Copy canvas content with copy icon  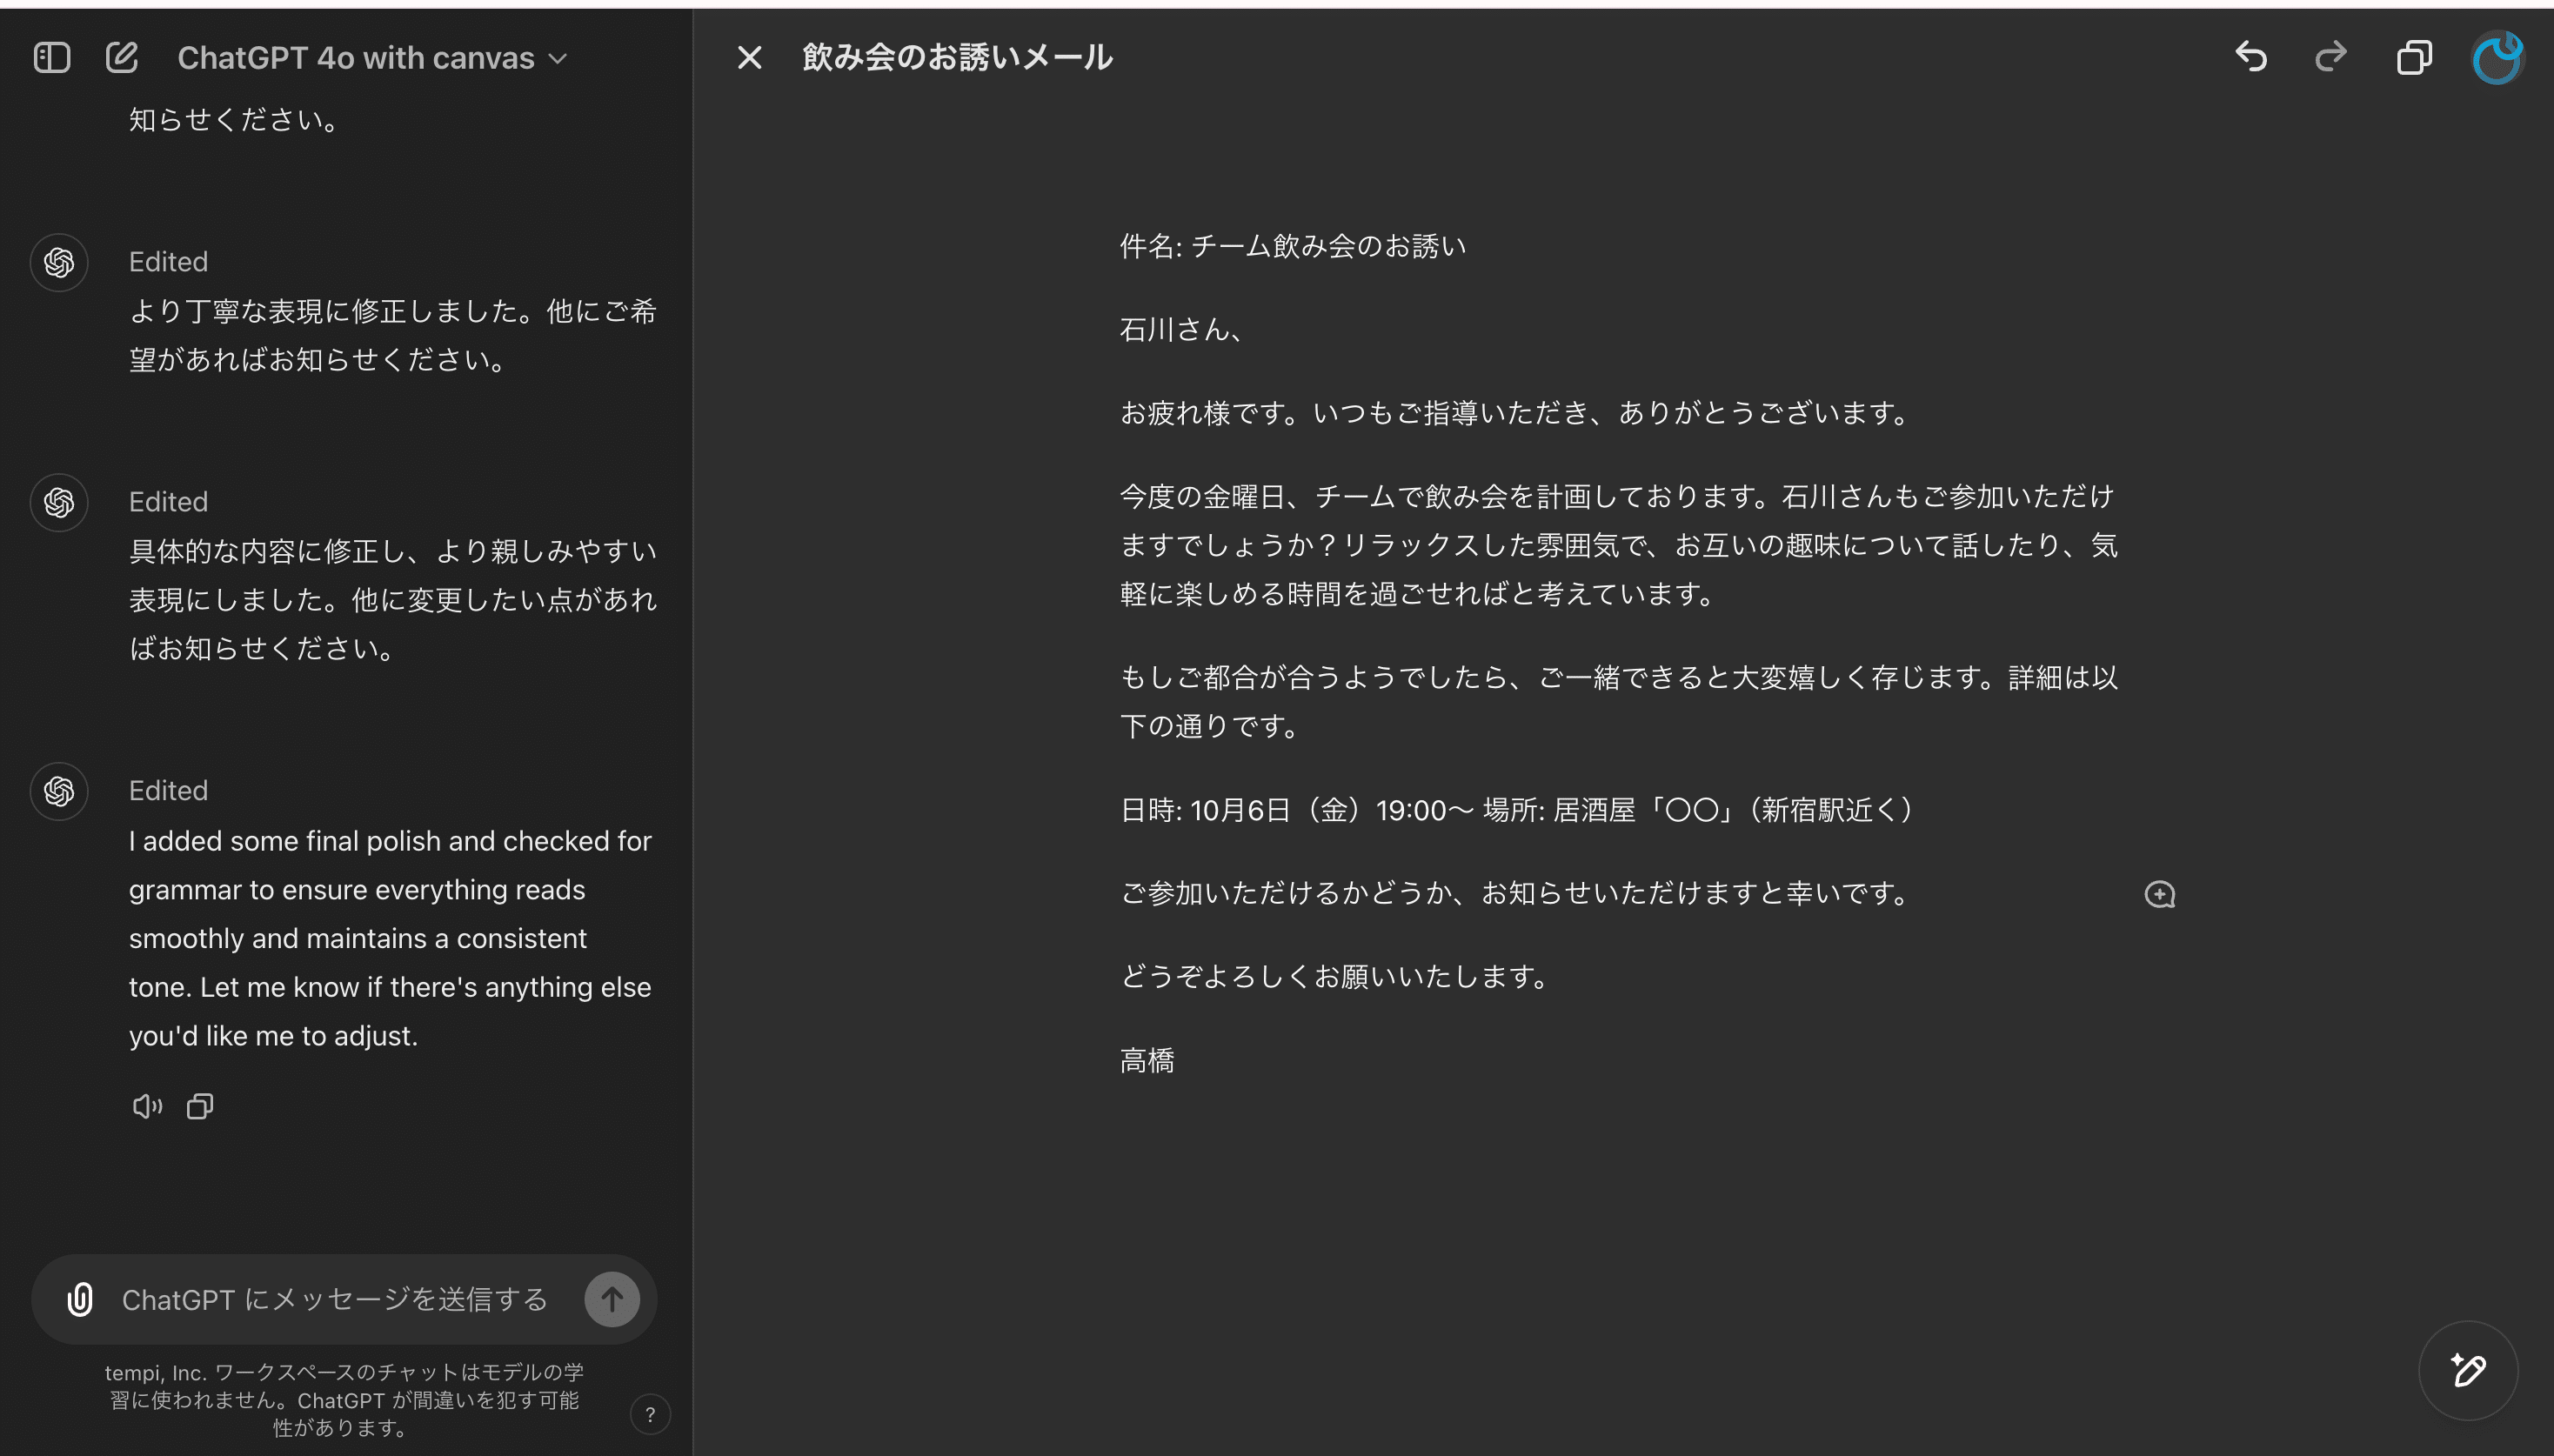[x=2413, y=58]
